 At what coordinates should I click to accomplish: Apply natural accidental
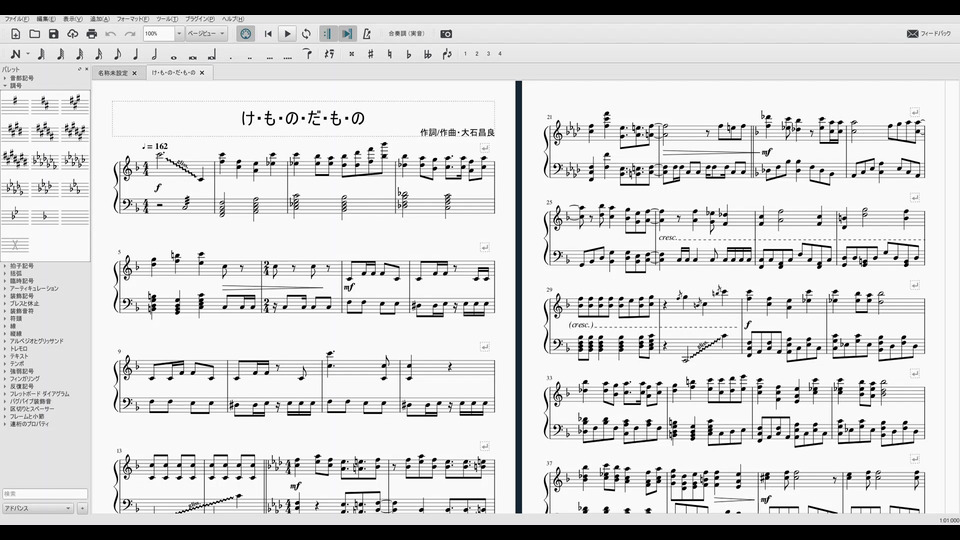pyautogui.click(x=389, y=54)
